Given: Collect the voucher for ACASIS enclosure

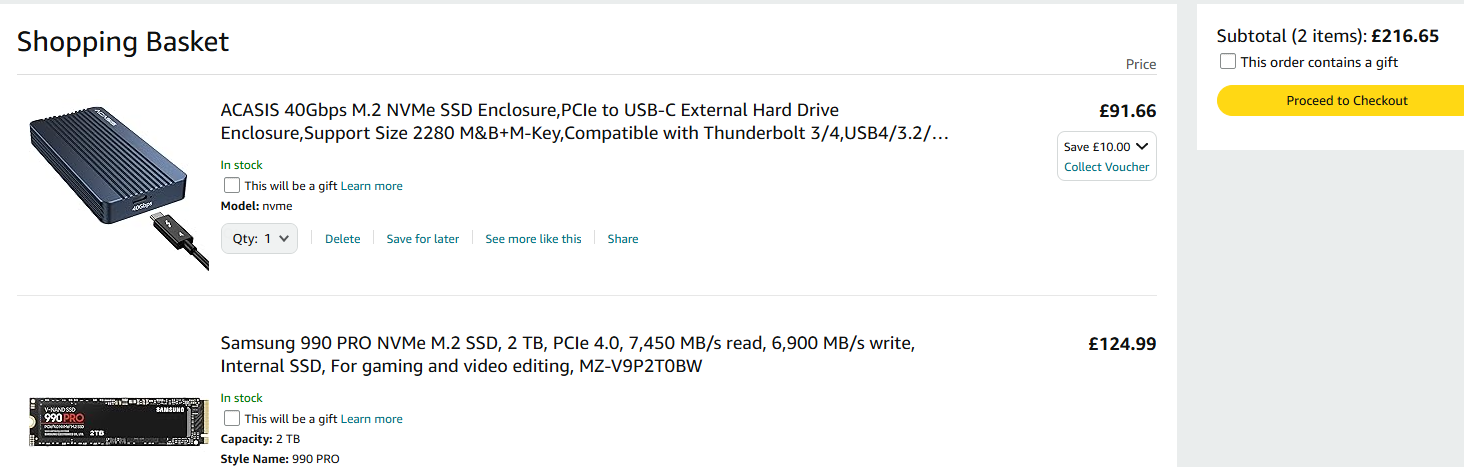Looking at the screenshot, I should tap(1106, 167).
